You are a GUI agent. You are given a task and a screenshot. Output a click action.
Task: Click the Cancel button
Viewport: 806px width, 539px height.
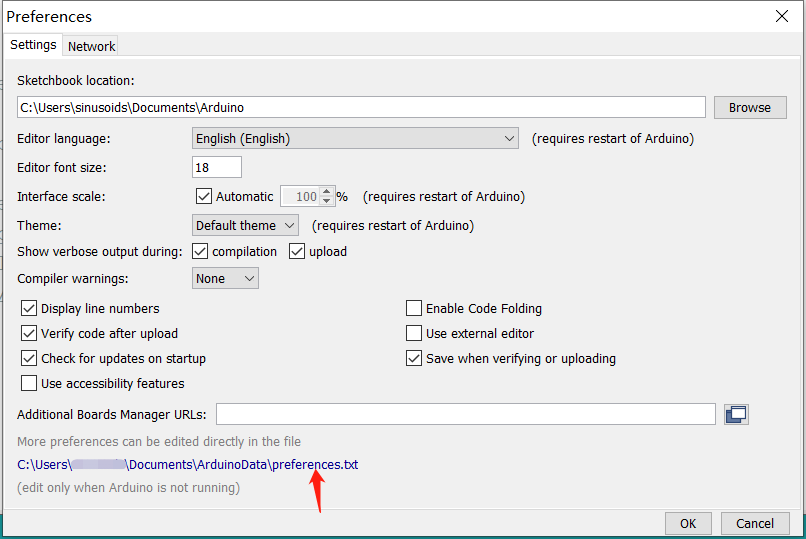click(x=755, y=523)
